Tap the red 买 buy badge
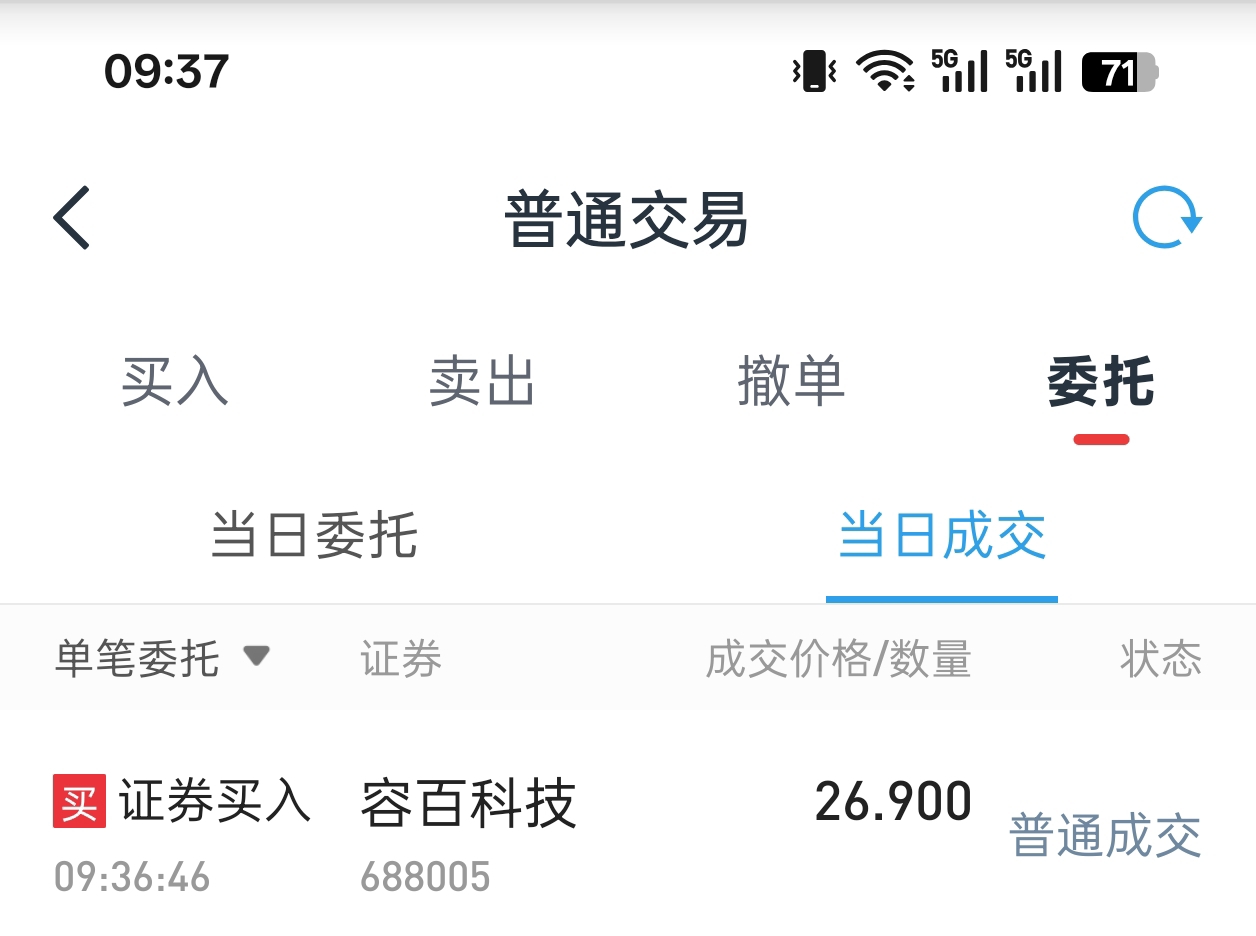The width and height of the screenshot is (1256, 936). [x=79, y=802]
